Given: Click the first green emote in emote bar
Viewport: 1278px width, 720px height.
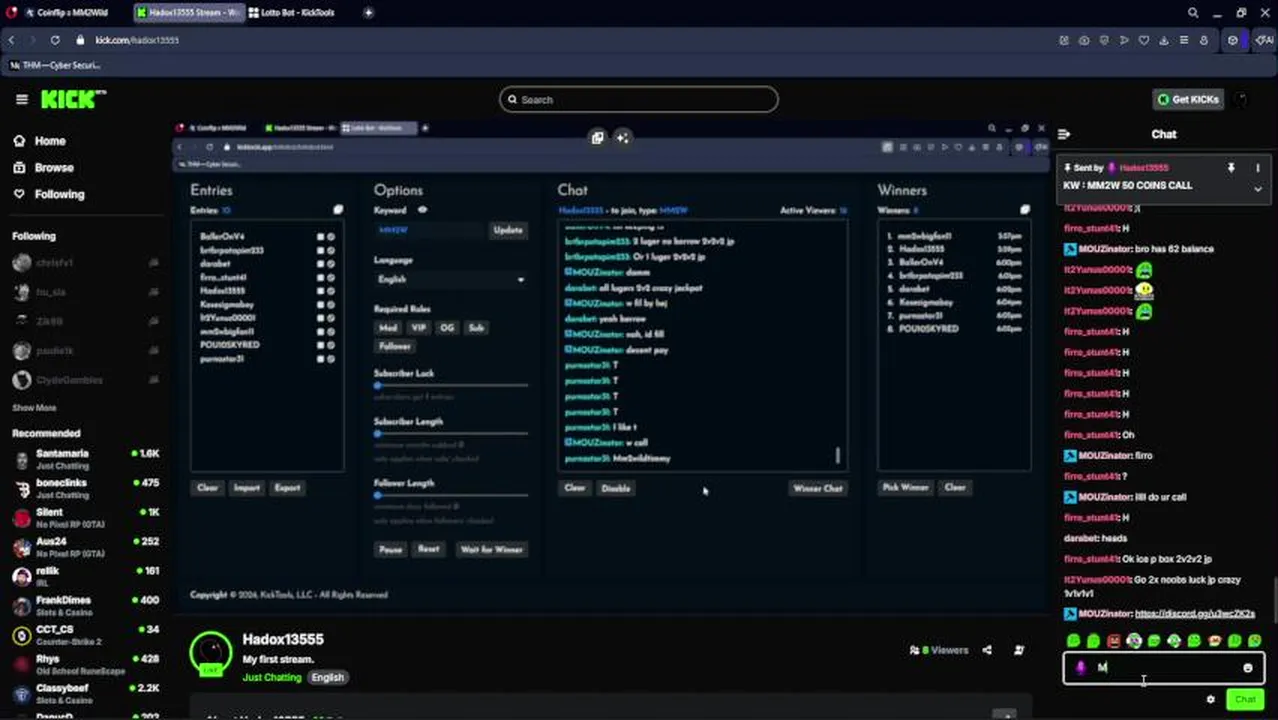Looking at the screenshot, I should pyautogui.click(x=1074, y=641).
